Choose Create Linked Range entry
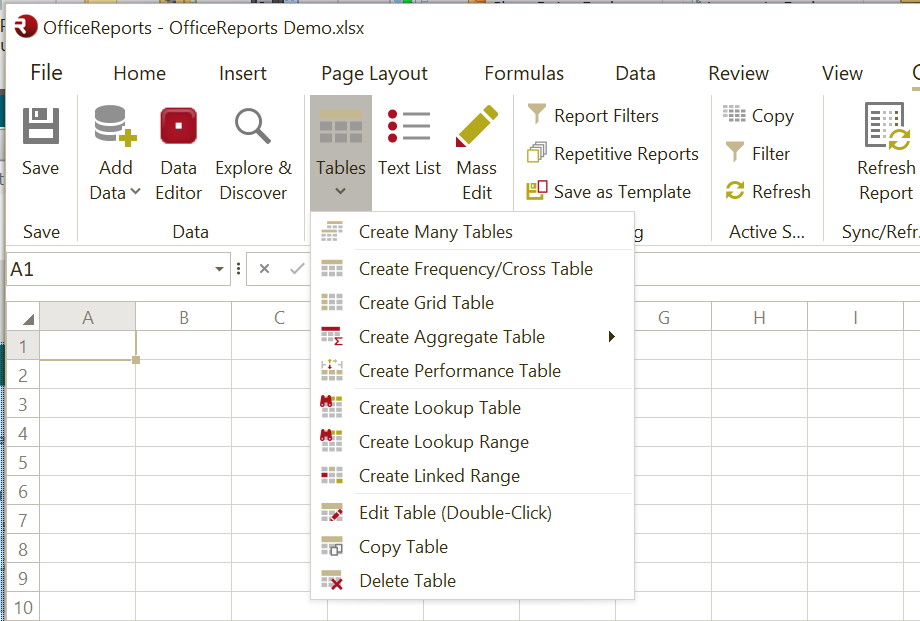This screenshot has height=621, width=920. tap(472, 475)
